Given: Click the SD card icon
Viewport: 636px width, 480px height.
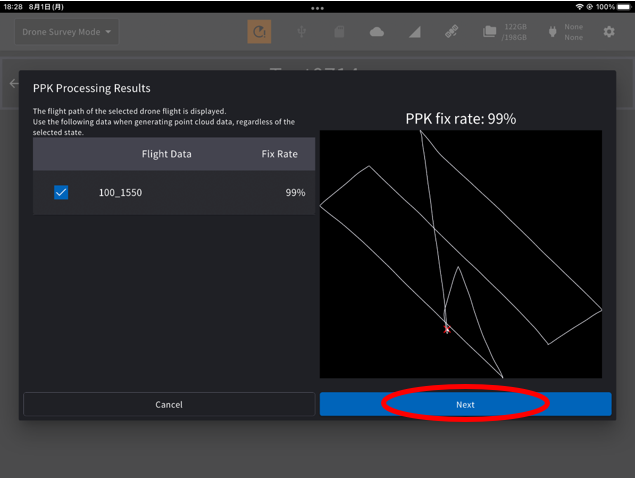Looking at the screenshot, I should pyautogui.click(x=339, y=32).
